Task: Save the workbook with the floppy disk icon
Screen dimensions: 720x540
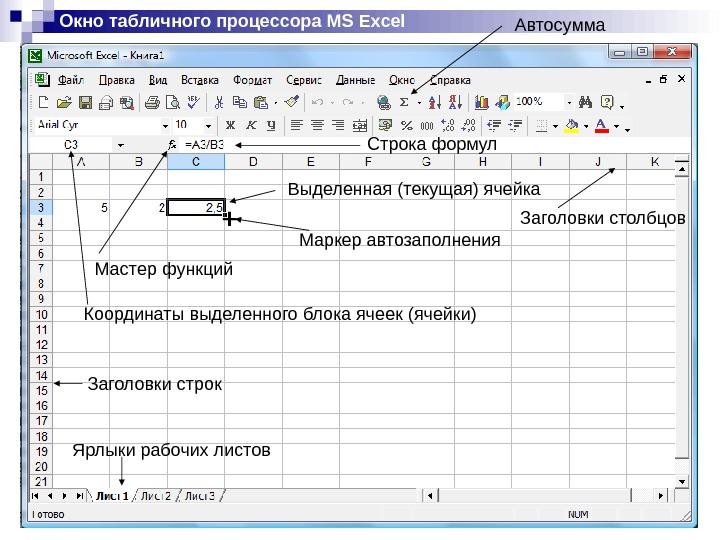Action: click(x=85, y=102)
